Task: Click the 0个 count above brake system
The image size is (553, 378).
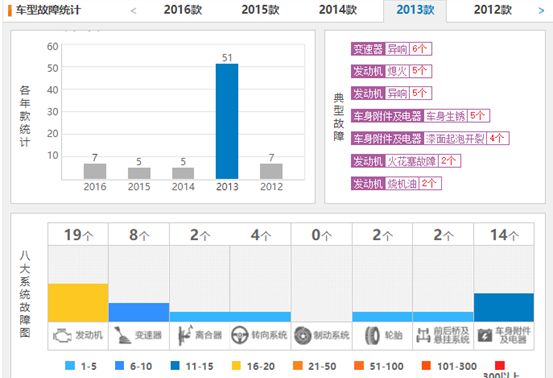Action: point(322,235)
